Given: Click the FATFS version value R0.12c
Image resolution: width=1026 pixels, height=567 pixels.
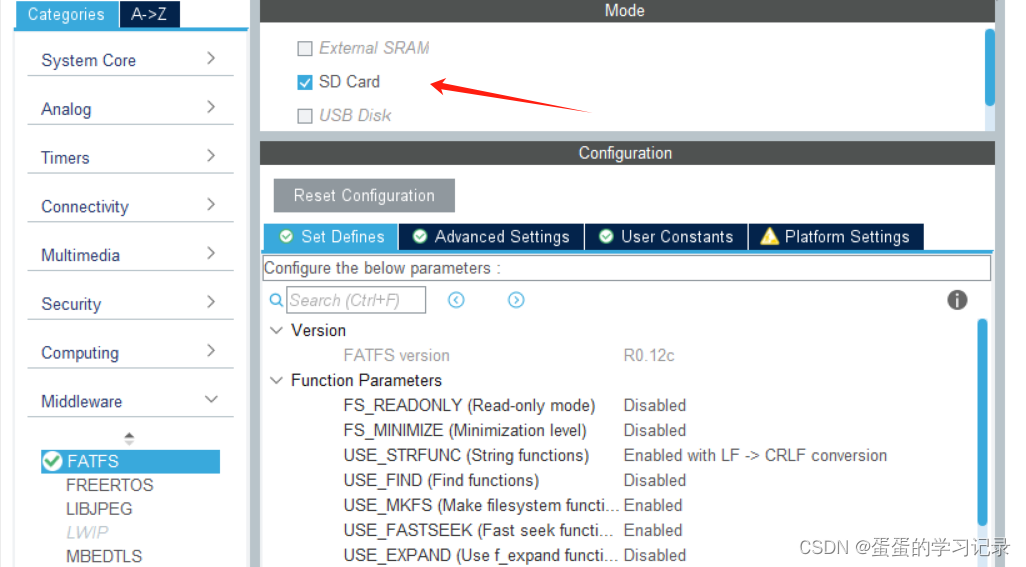Looking at the screenshot, I should coord(648,355).
